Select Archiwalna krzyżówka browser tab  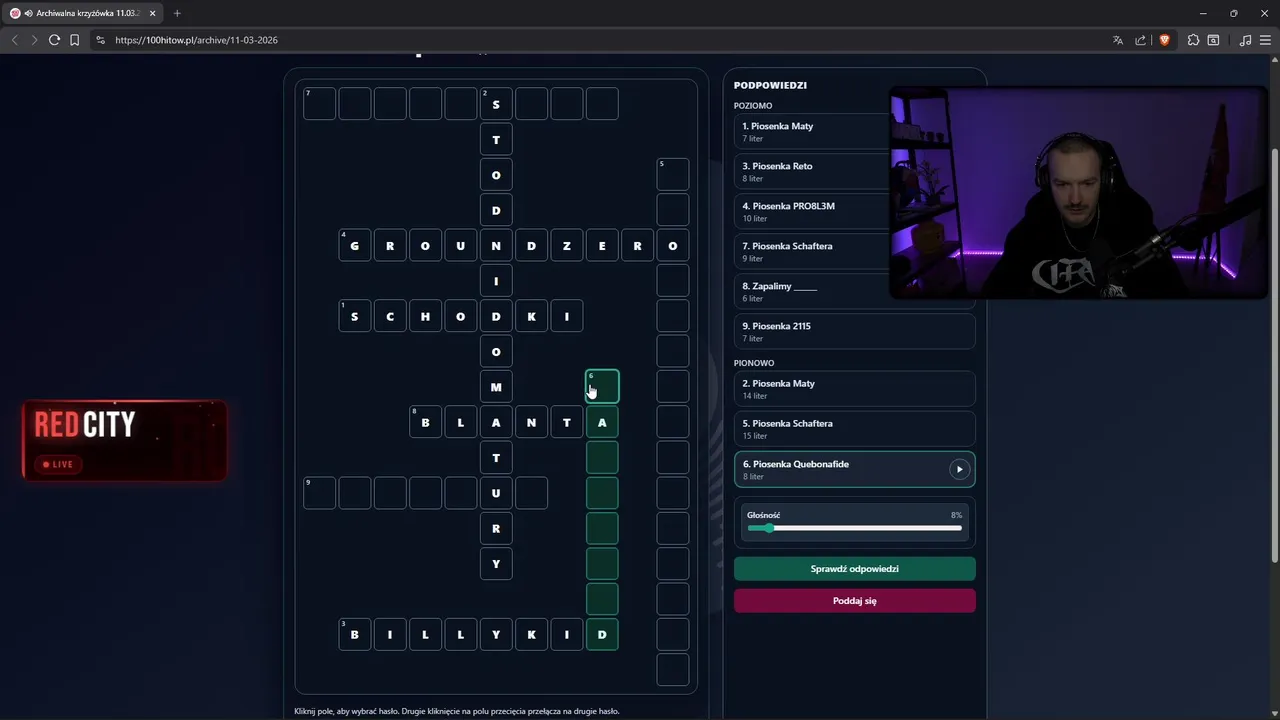click(84, 13)
